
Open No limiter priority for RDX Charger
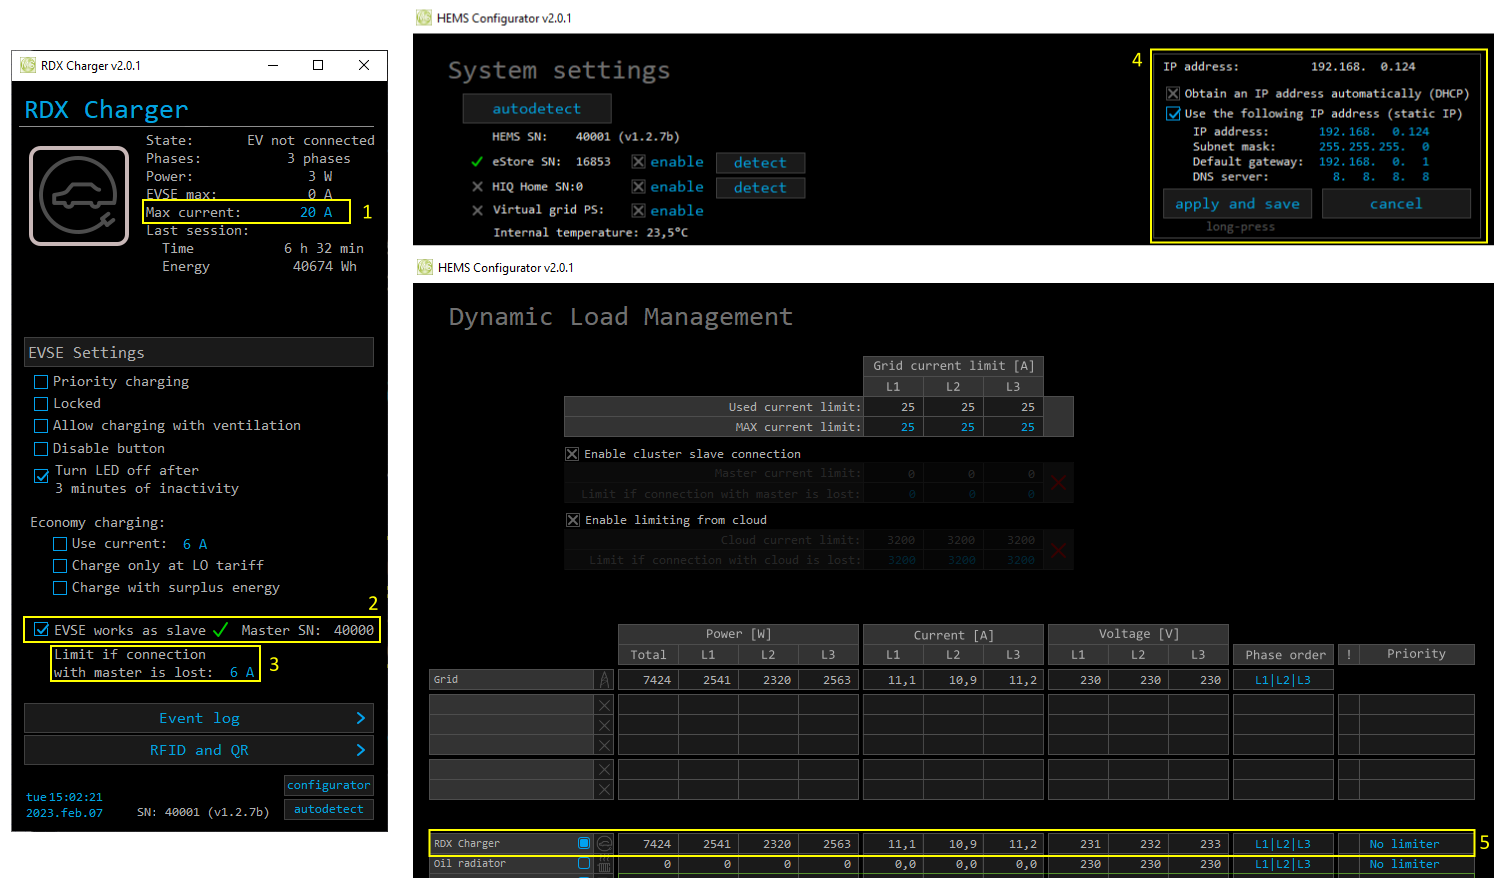pyautogui.click(x=1404, y=844)
